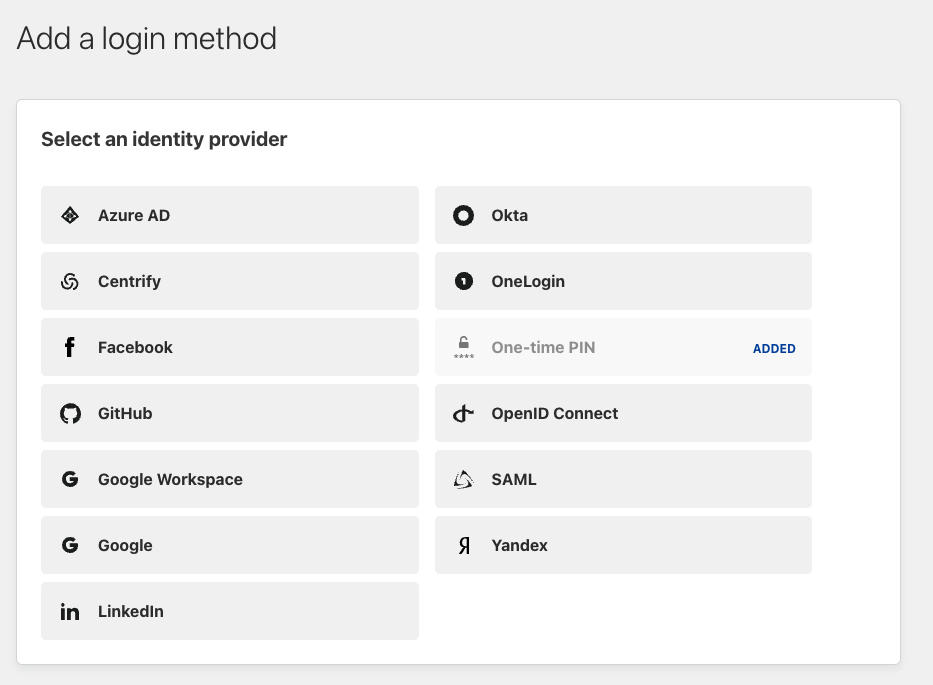
Task: Click the Yandex 'Я' logo icon
Action: [463, 545]
